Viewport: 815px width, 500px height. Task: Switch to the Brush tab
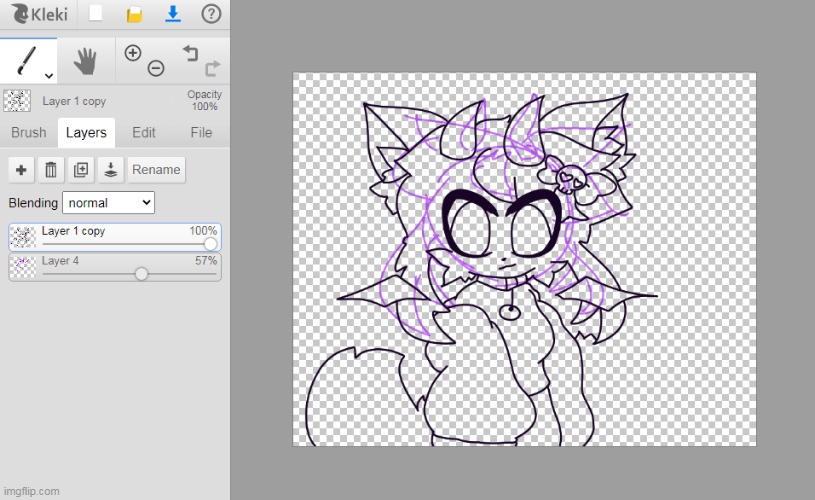coord(29,132)
